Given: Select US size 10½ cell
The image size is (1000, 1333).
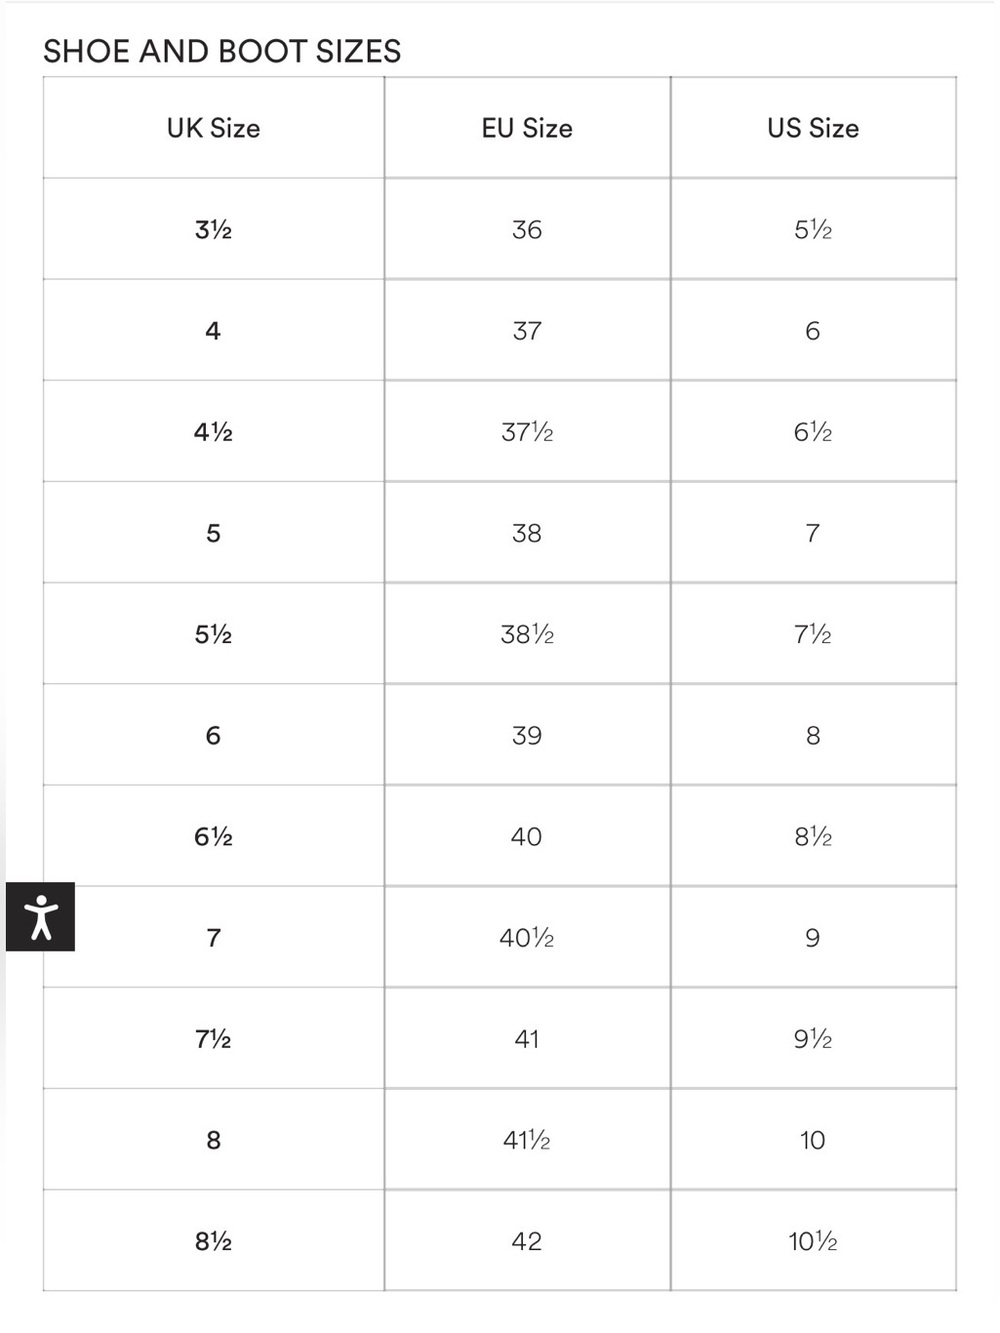Looking at the screenshot, I should (x=813, y=1241).
